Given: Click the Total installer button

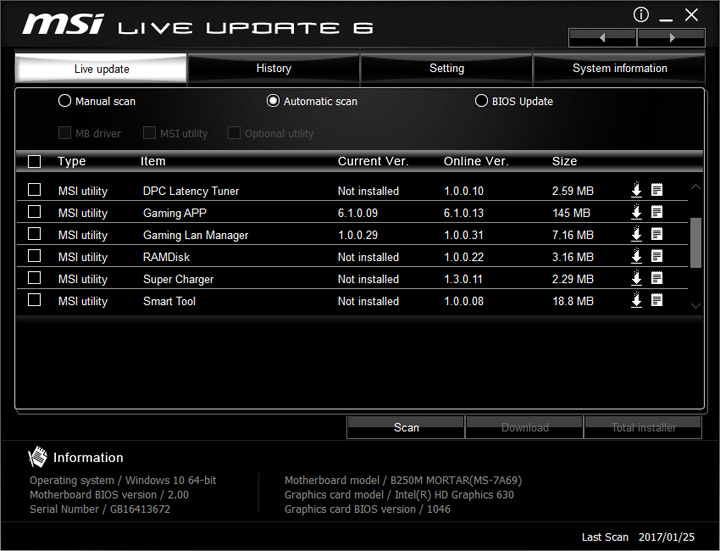Looking at the screenshot, I should [x=643, y=427].
